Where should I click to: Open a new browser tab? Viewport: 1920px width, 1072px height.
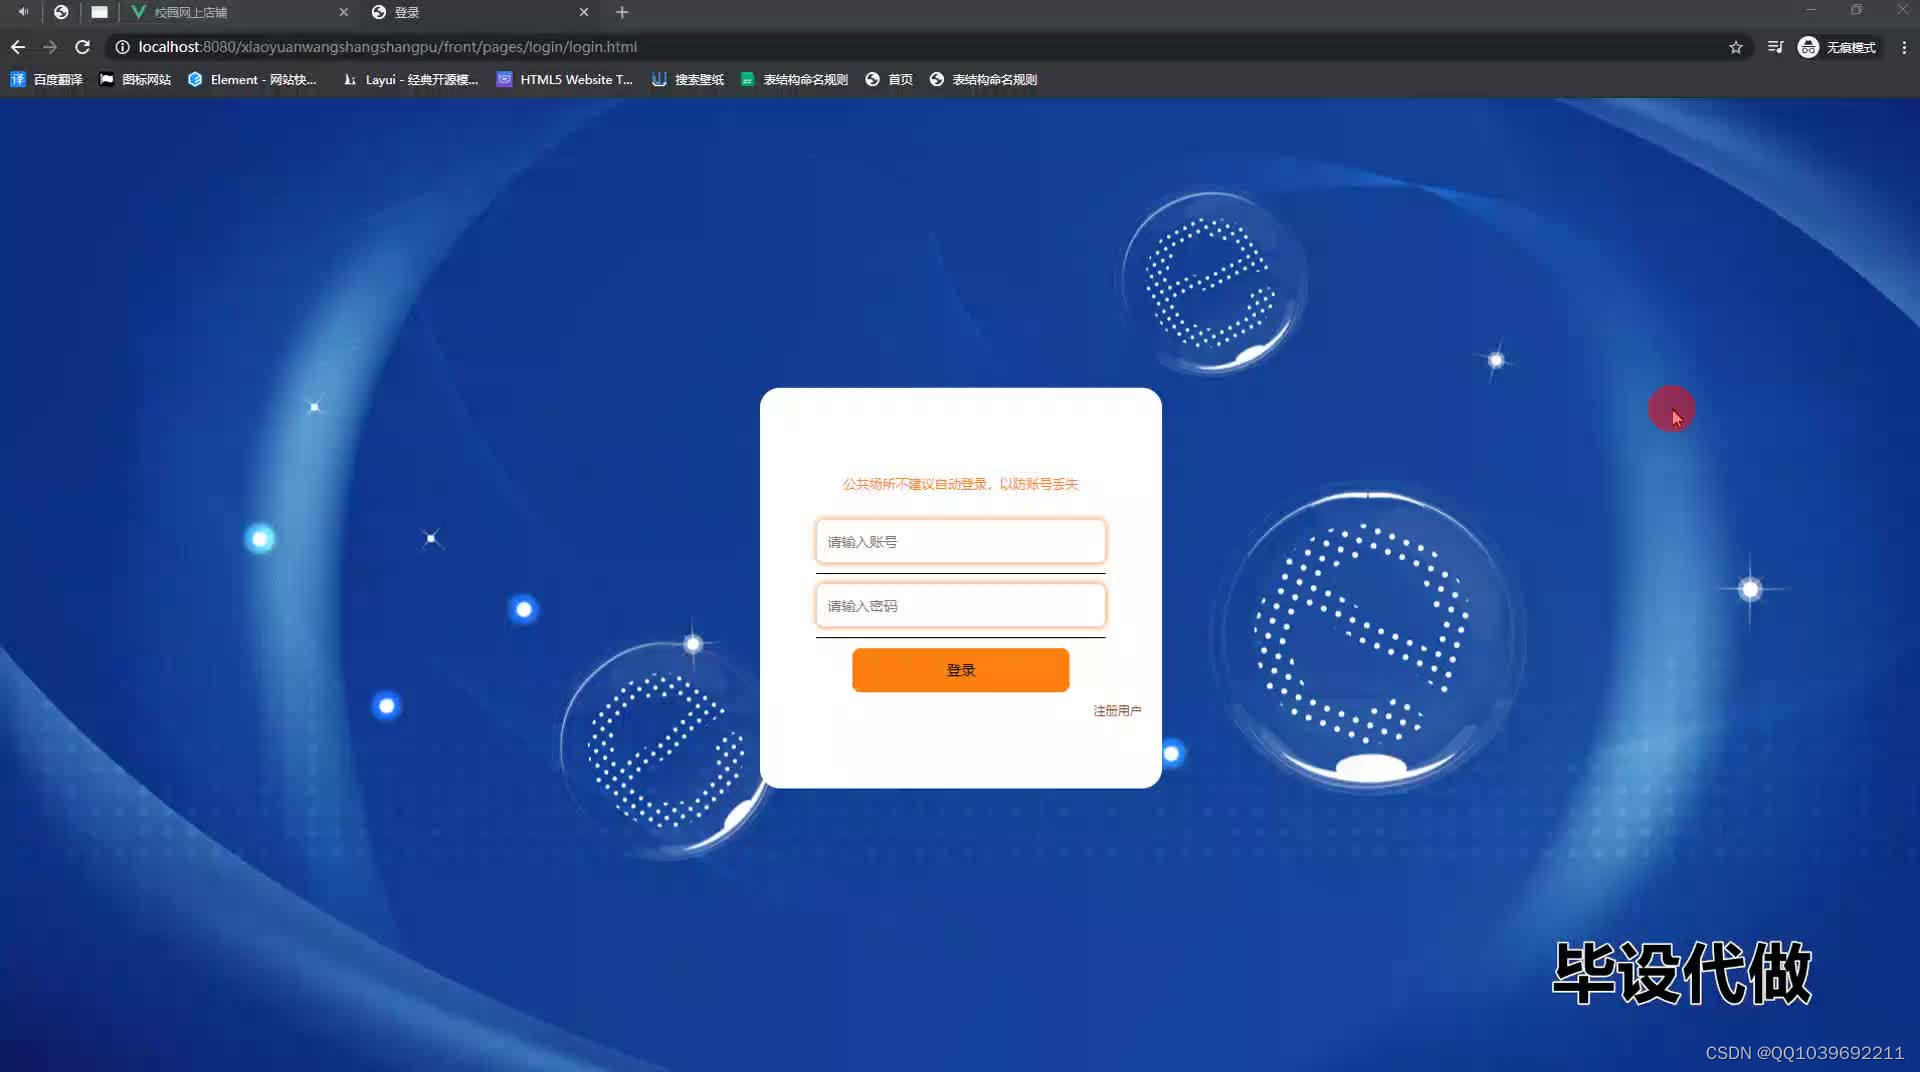tap(622, 12)
